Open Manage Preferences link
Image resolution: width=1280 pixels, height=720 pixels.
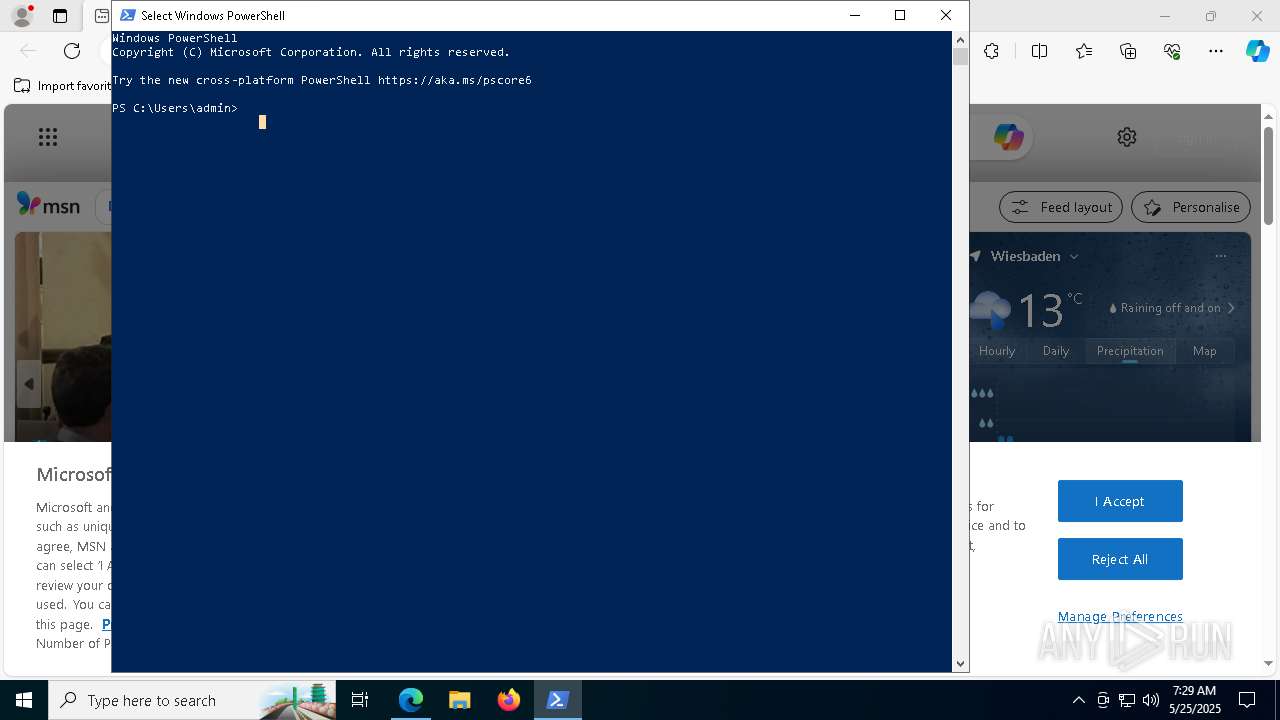tap(1120, 616)
